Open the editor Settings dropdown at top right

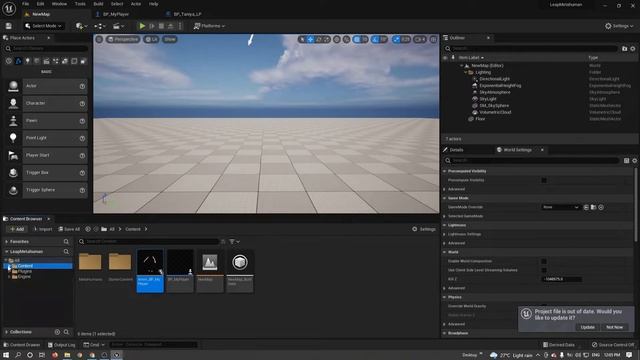619,26
